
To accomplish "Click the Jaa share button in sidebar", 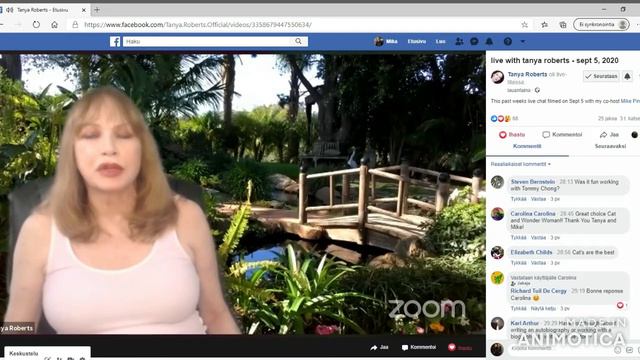I will (x=609, y=134).
